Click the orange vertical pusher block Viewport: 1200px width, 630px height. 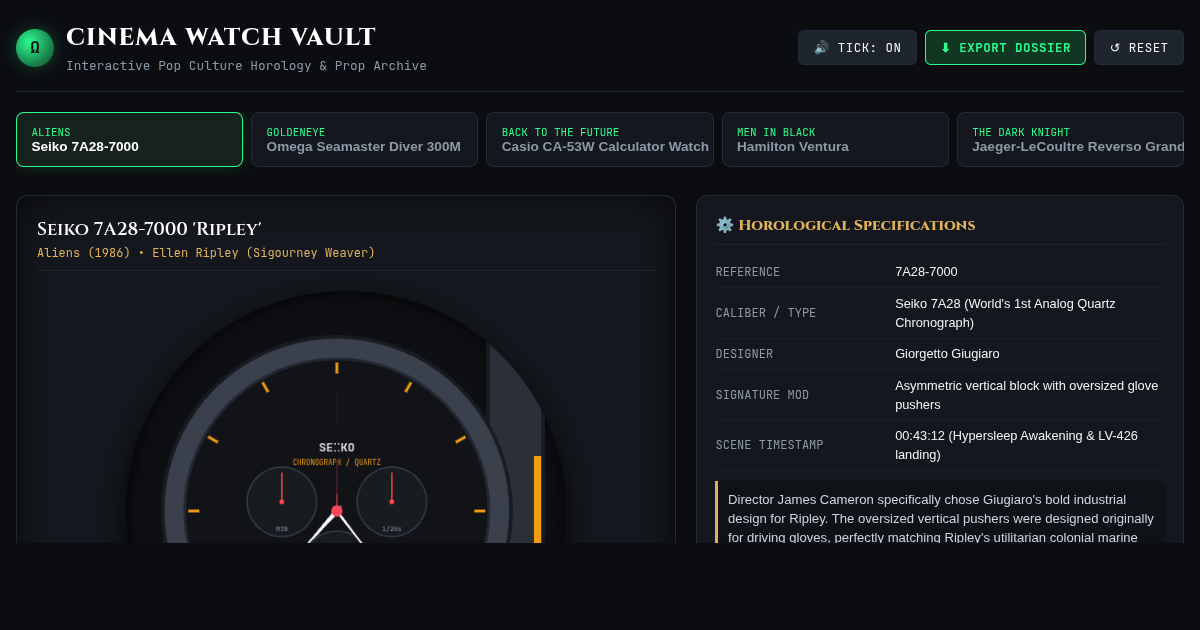coord(537,499)
